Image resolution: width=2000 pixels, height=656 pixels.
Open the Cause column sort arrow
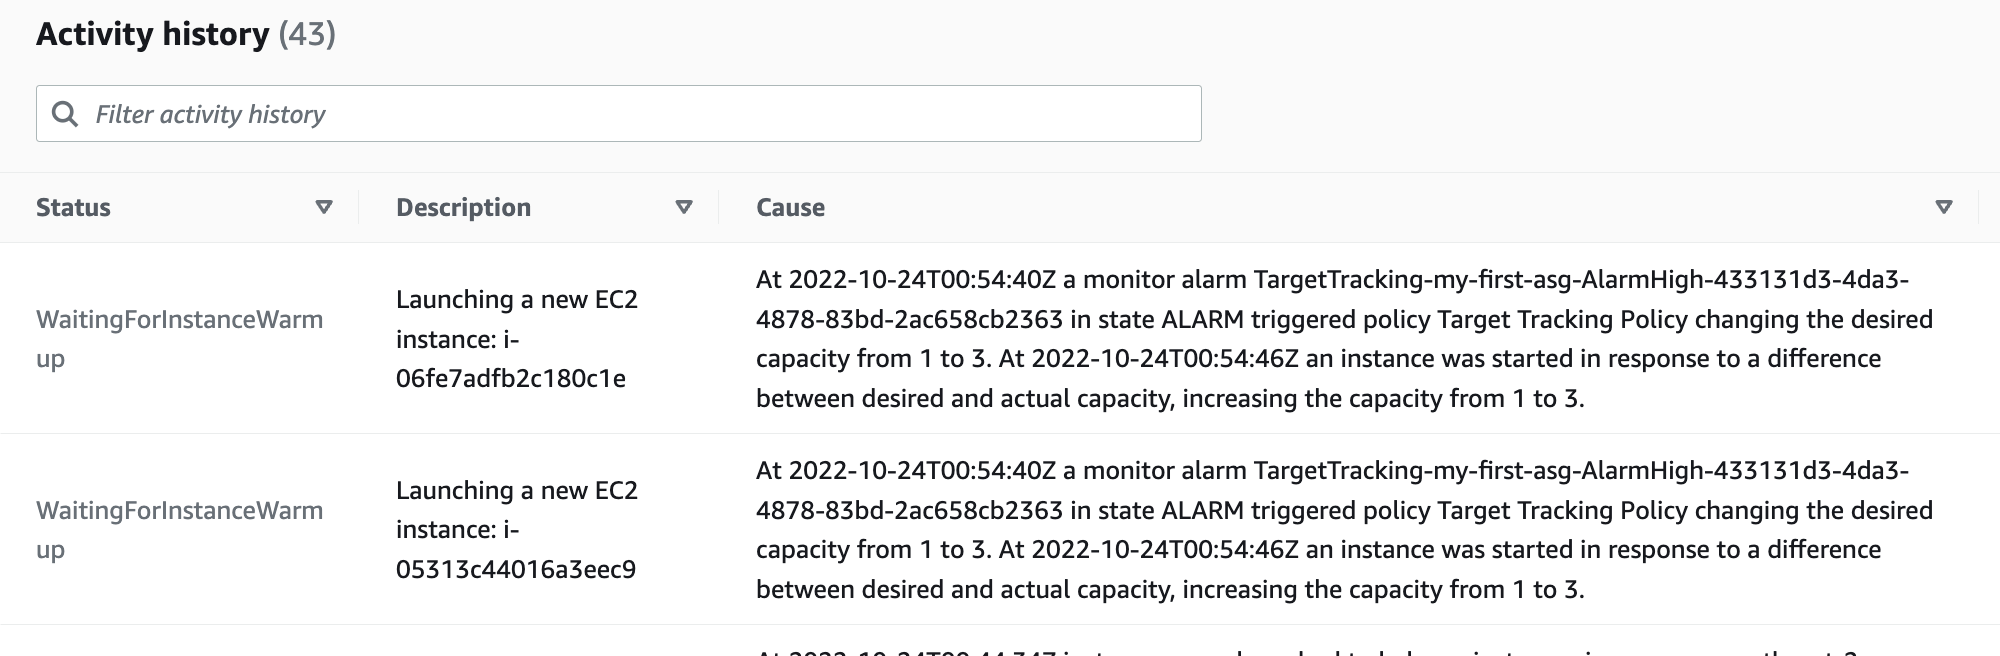(x=1944, y=207)
